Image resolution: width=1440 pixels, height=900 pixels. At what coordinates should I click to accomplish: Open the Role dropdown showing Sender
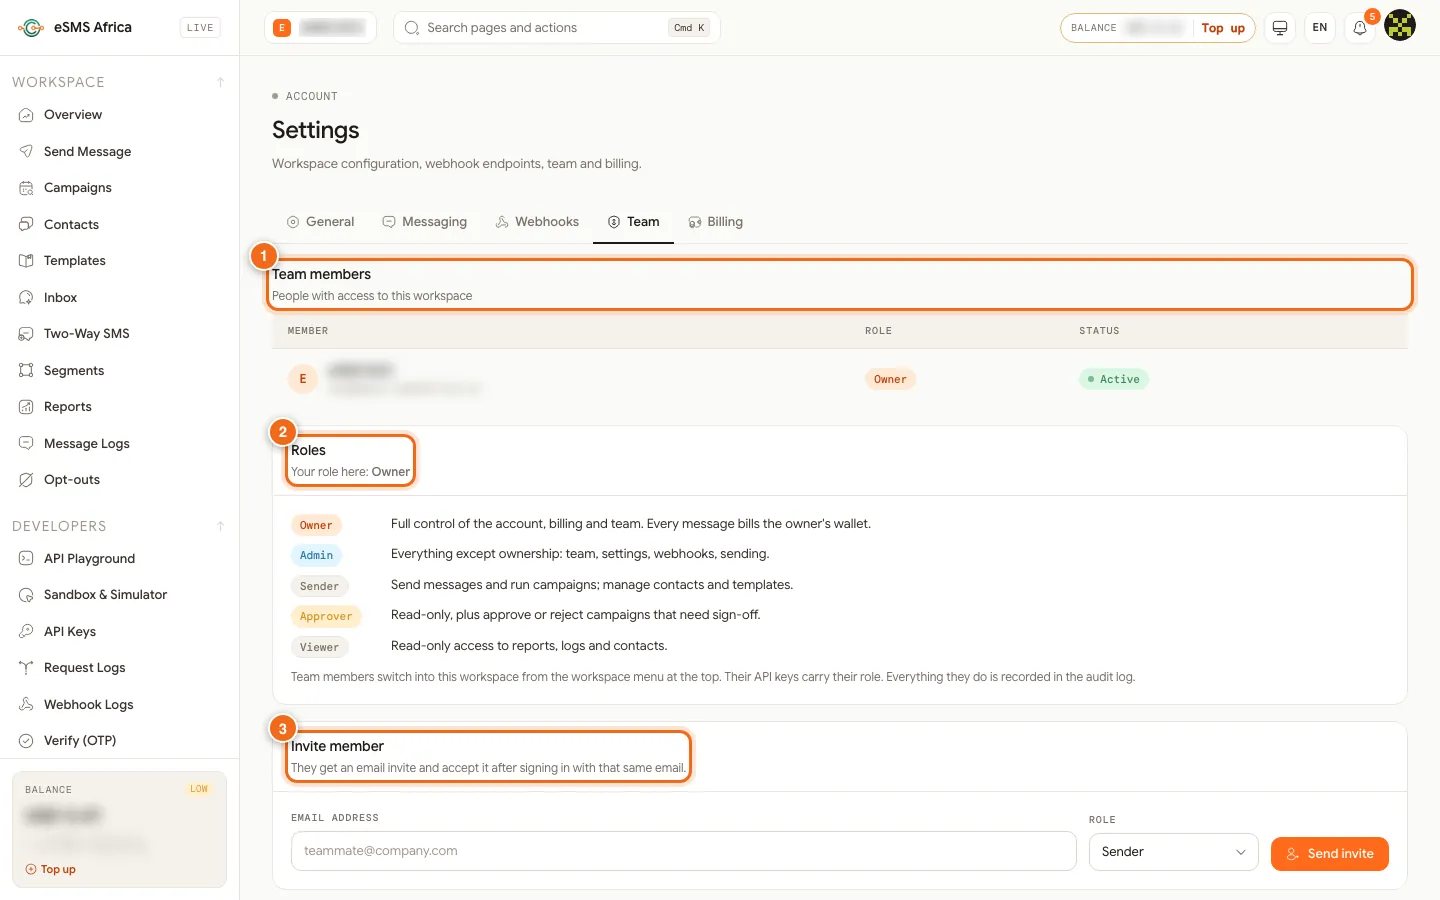(x=1173, y=852)
